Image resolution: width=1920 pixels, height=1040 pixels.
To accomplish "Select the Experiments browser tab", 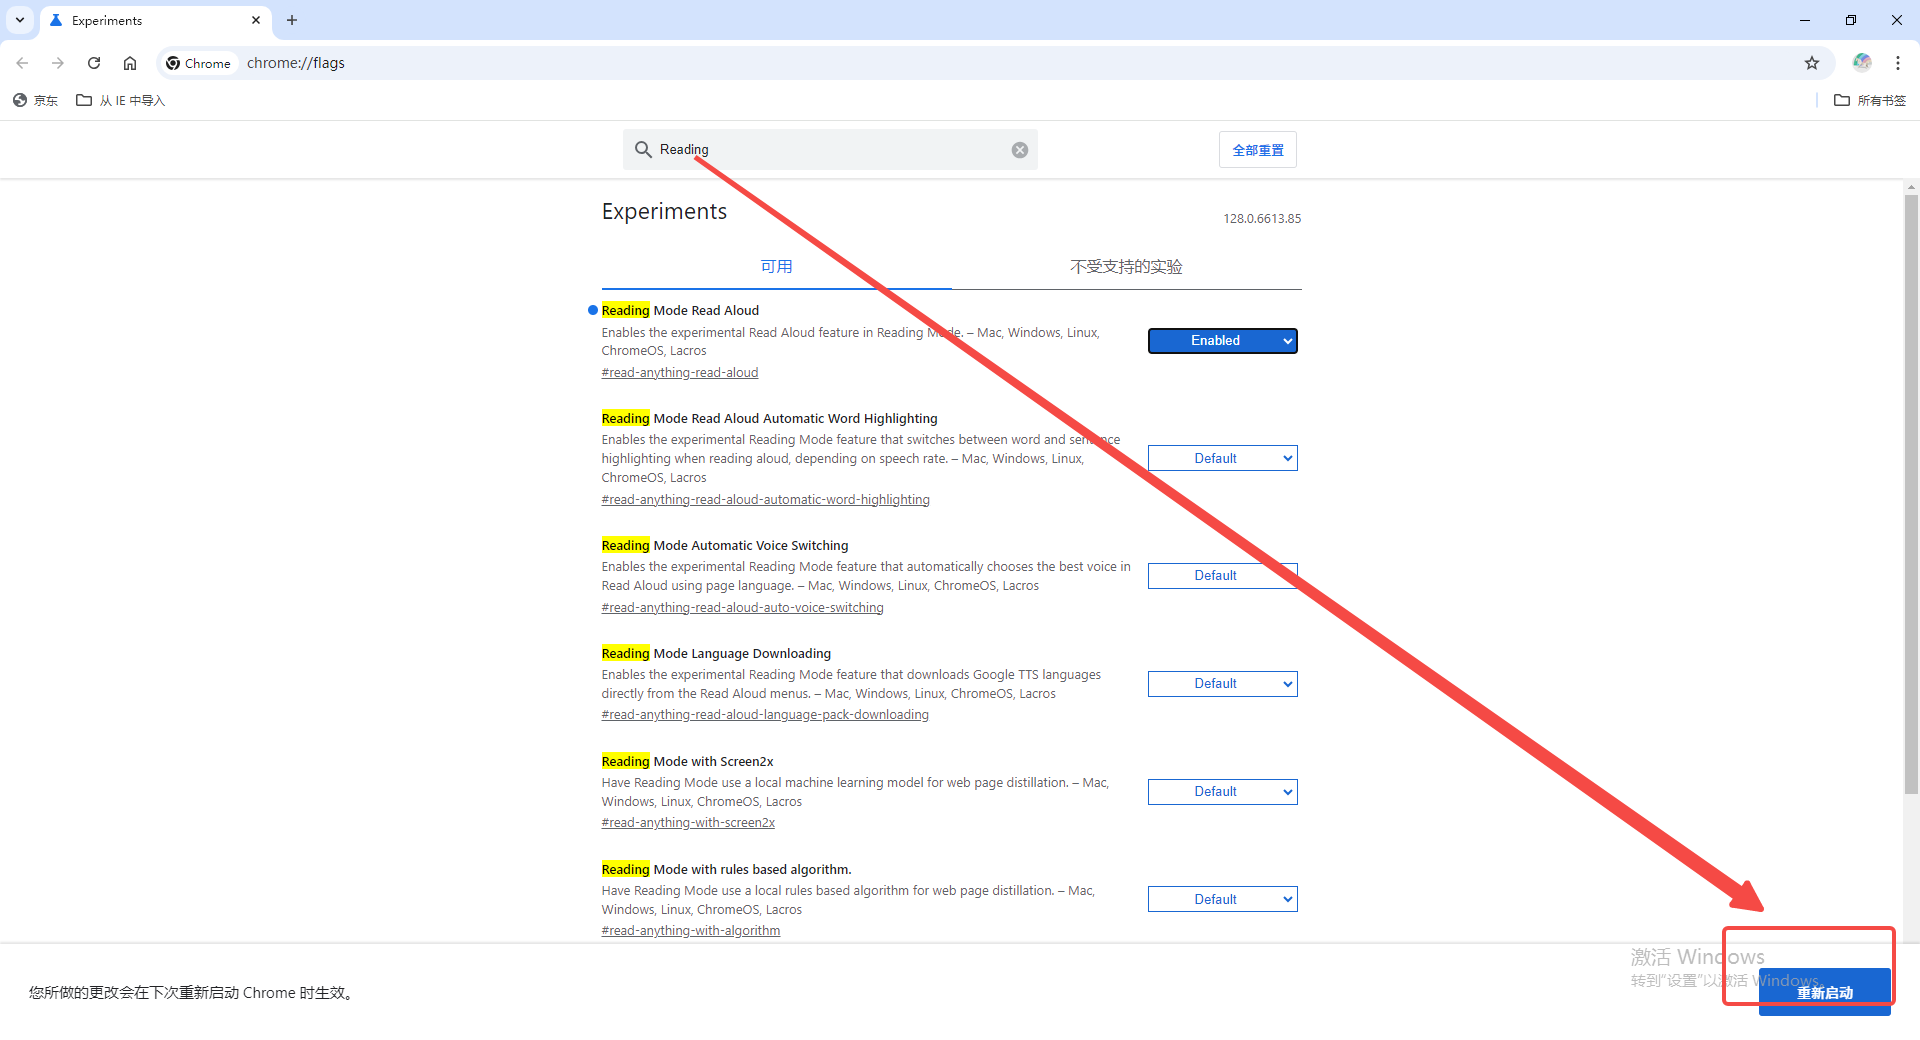I will (155, 20).
